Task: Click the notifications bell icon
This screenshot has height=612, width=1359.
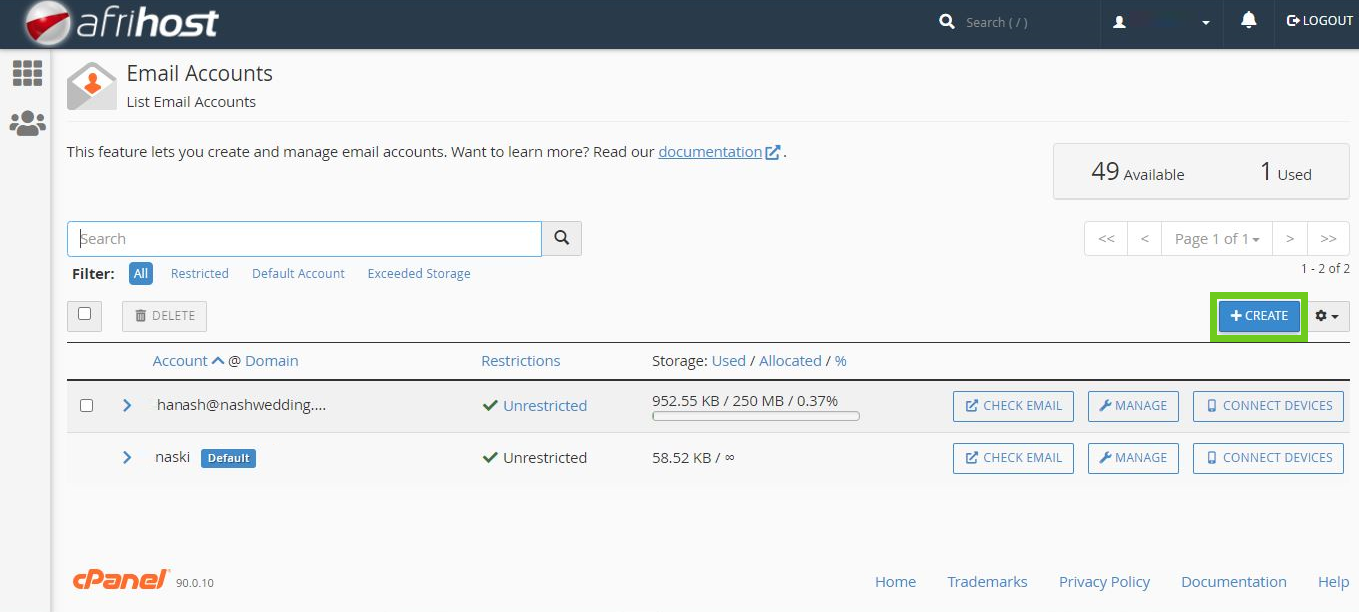Action: tap(1248, 21)
